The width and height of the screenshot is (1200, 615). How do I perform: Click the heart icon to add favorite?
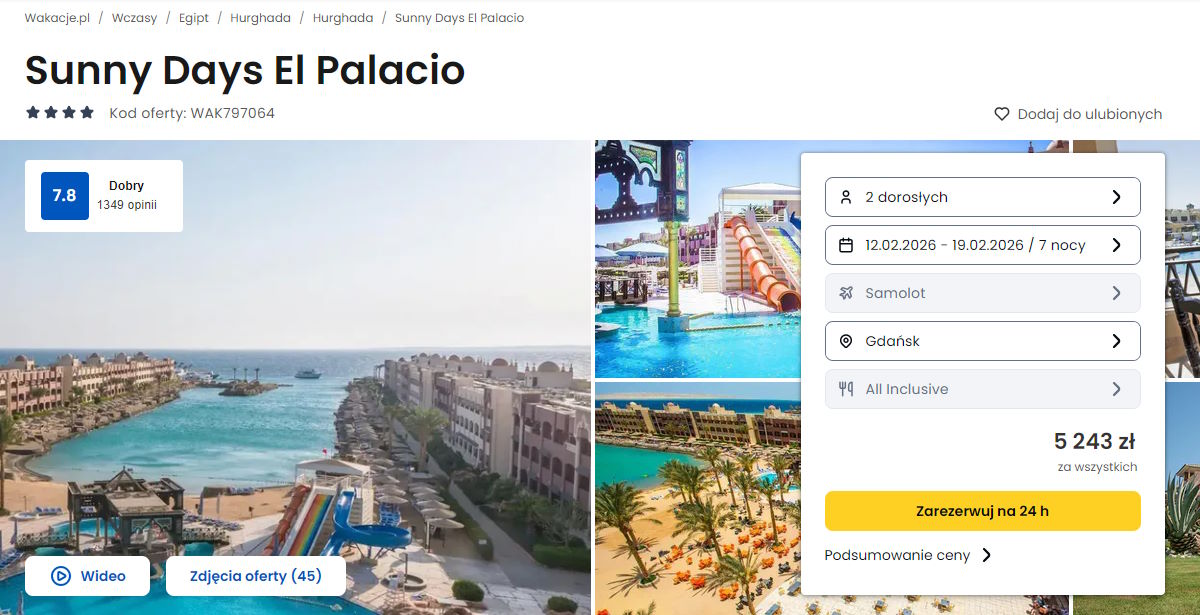click(1001, 114)
